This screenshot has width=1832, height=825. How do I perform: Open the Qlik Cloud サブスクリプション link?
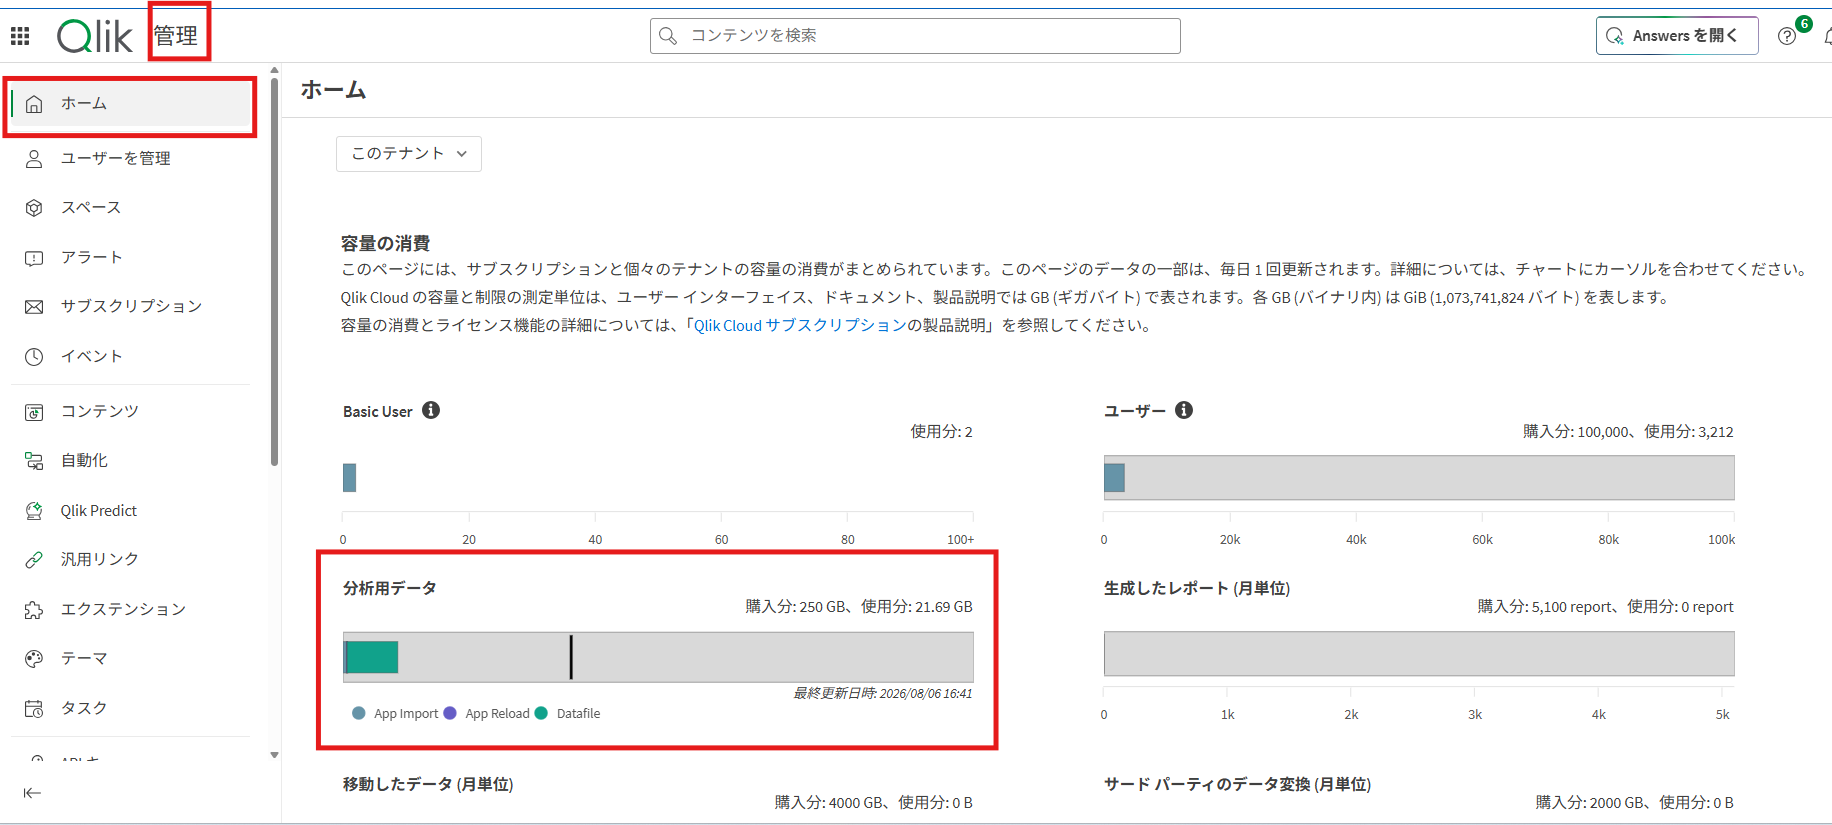click(x=800, y=326)
